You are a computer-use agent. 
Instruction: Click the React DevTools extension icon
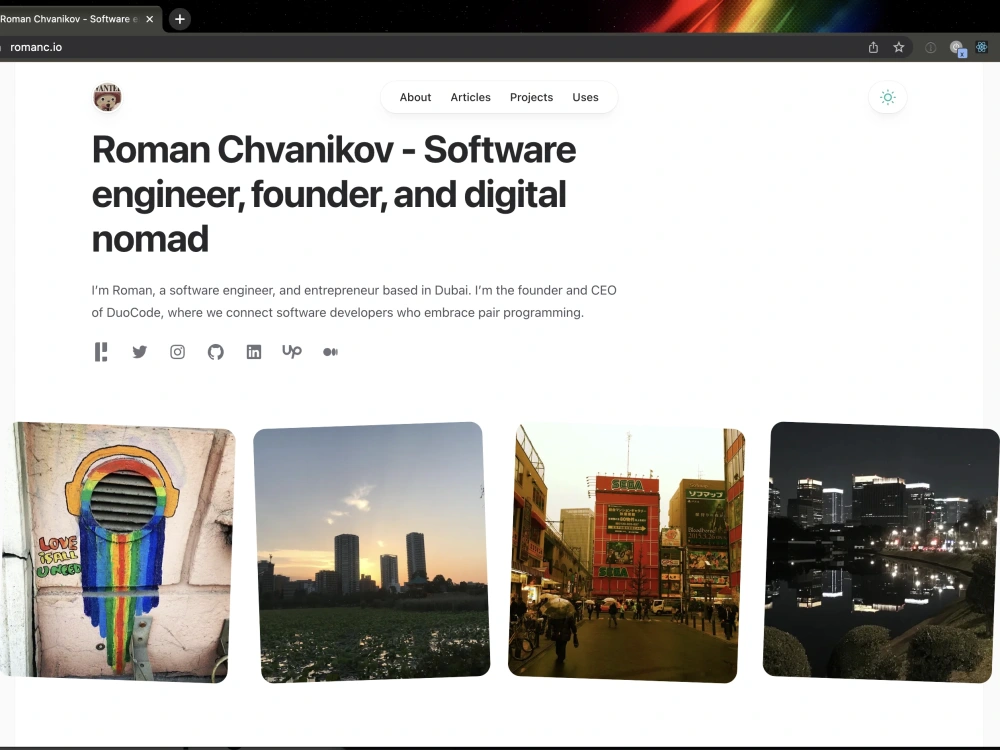point(982,47)
